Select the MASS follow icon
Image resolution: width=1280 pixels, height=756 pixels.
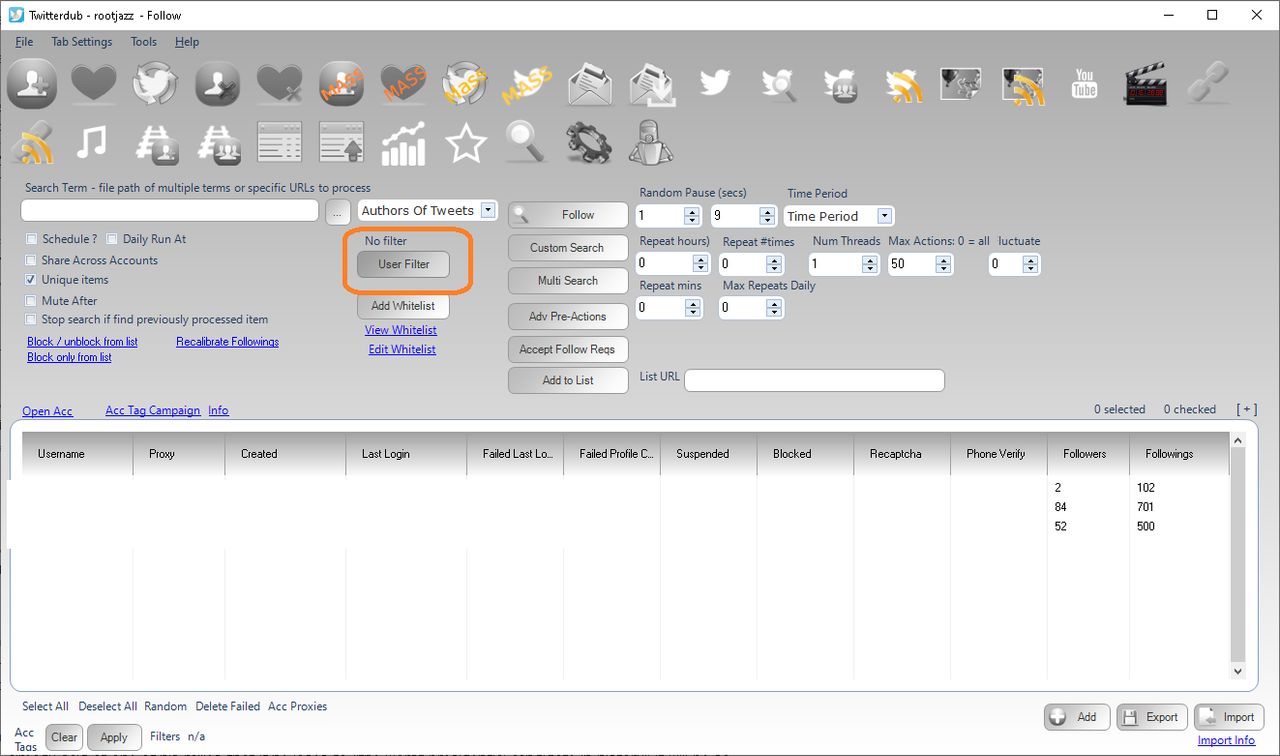coord(342,84)
